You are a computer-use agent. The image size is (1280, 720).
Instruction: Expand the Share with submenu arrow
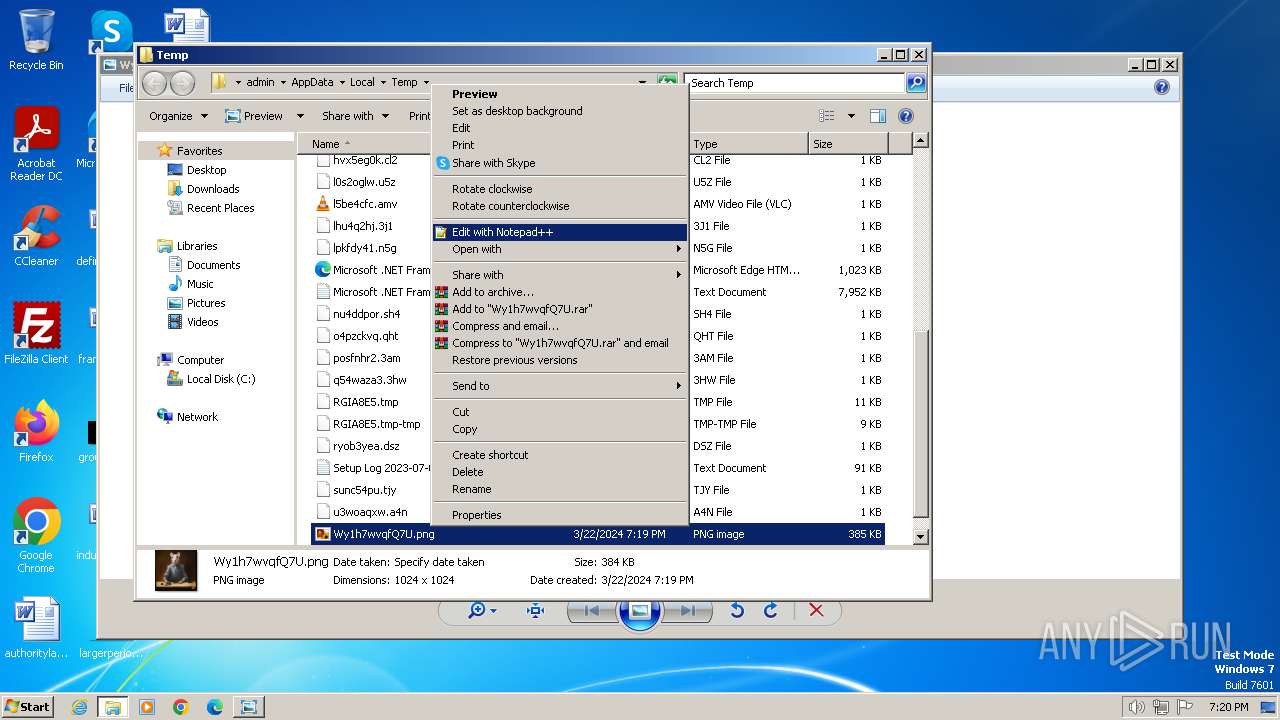678,275
